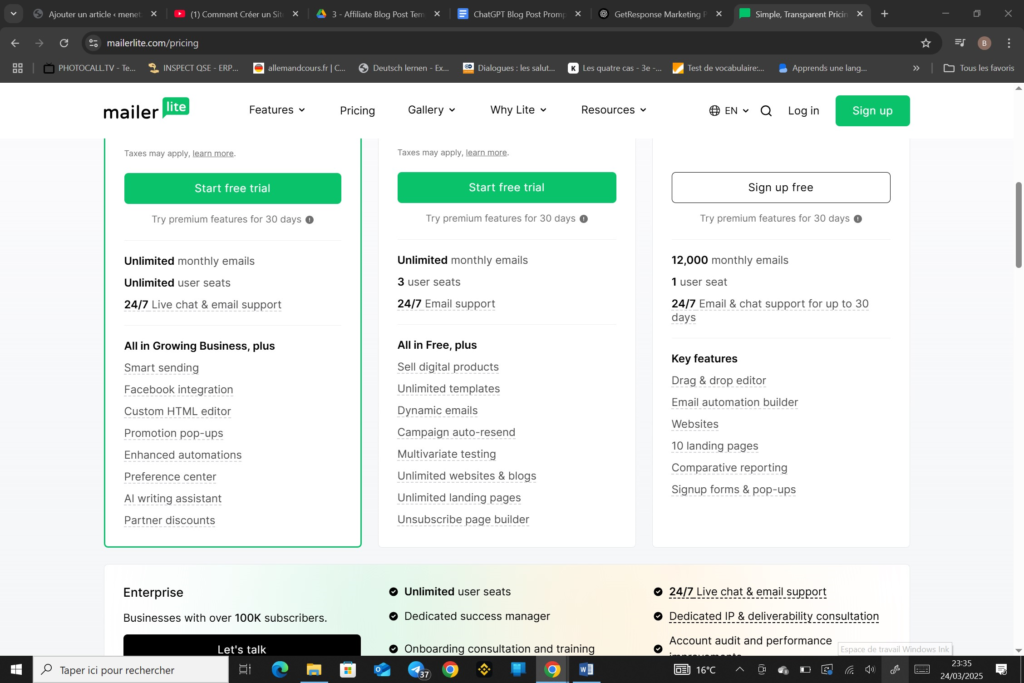Bookmark this page with the star icon
This screenshot has width=1024, height=683.
point(925,43)
